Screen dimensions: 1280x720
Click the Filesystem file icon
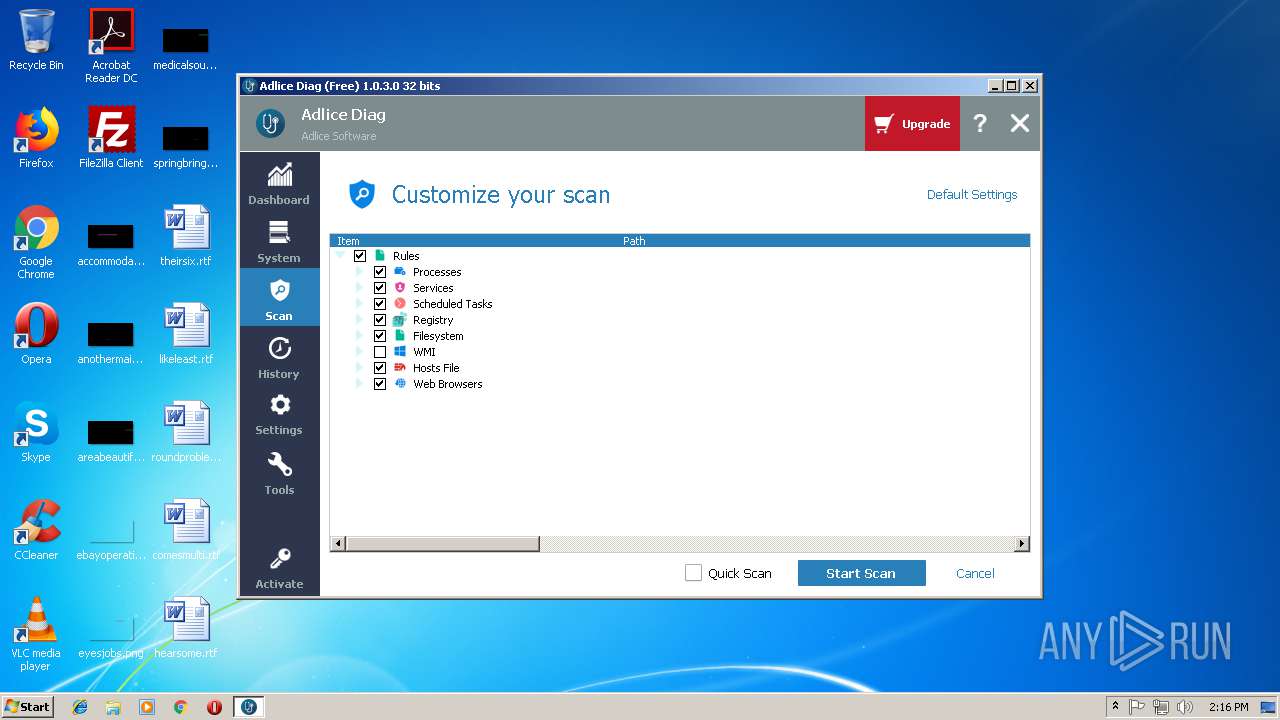coord(400,336)
